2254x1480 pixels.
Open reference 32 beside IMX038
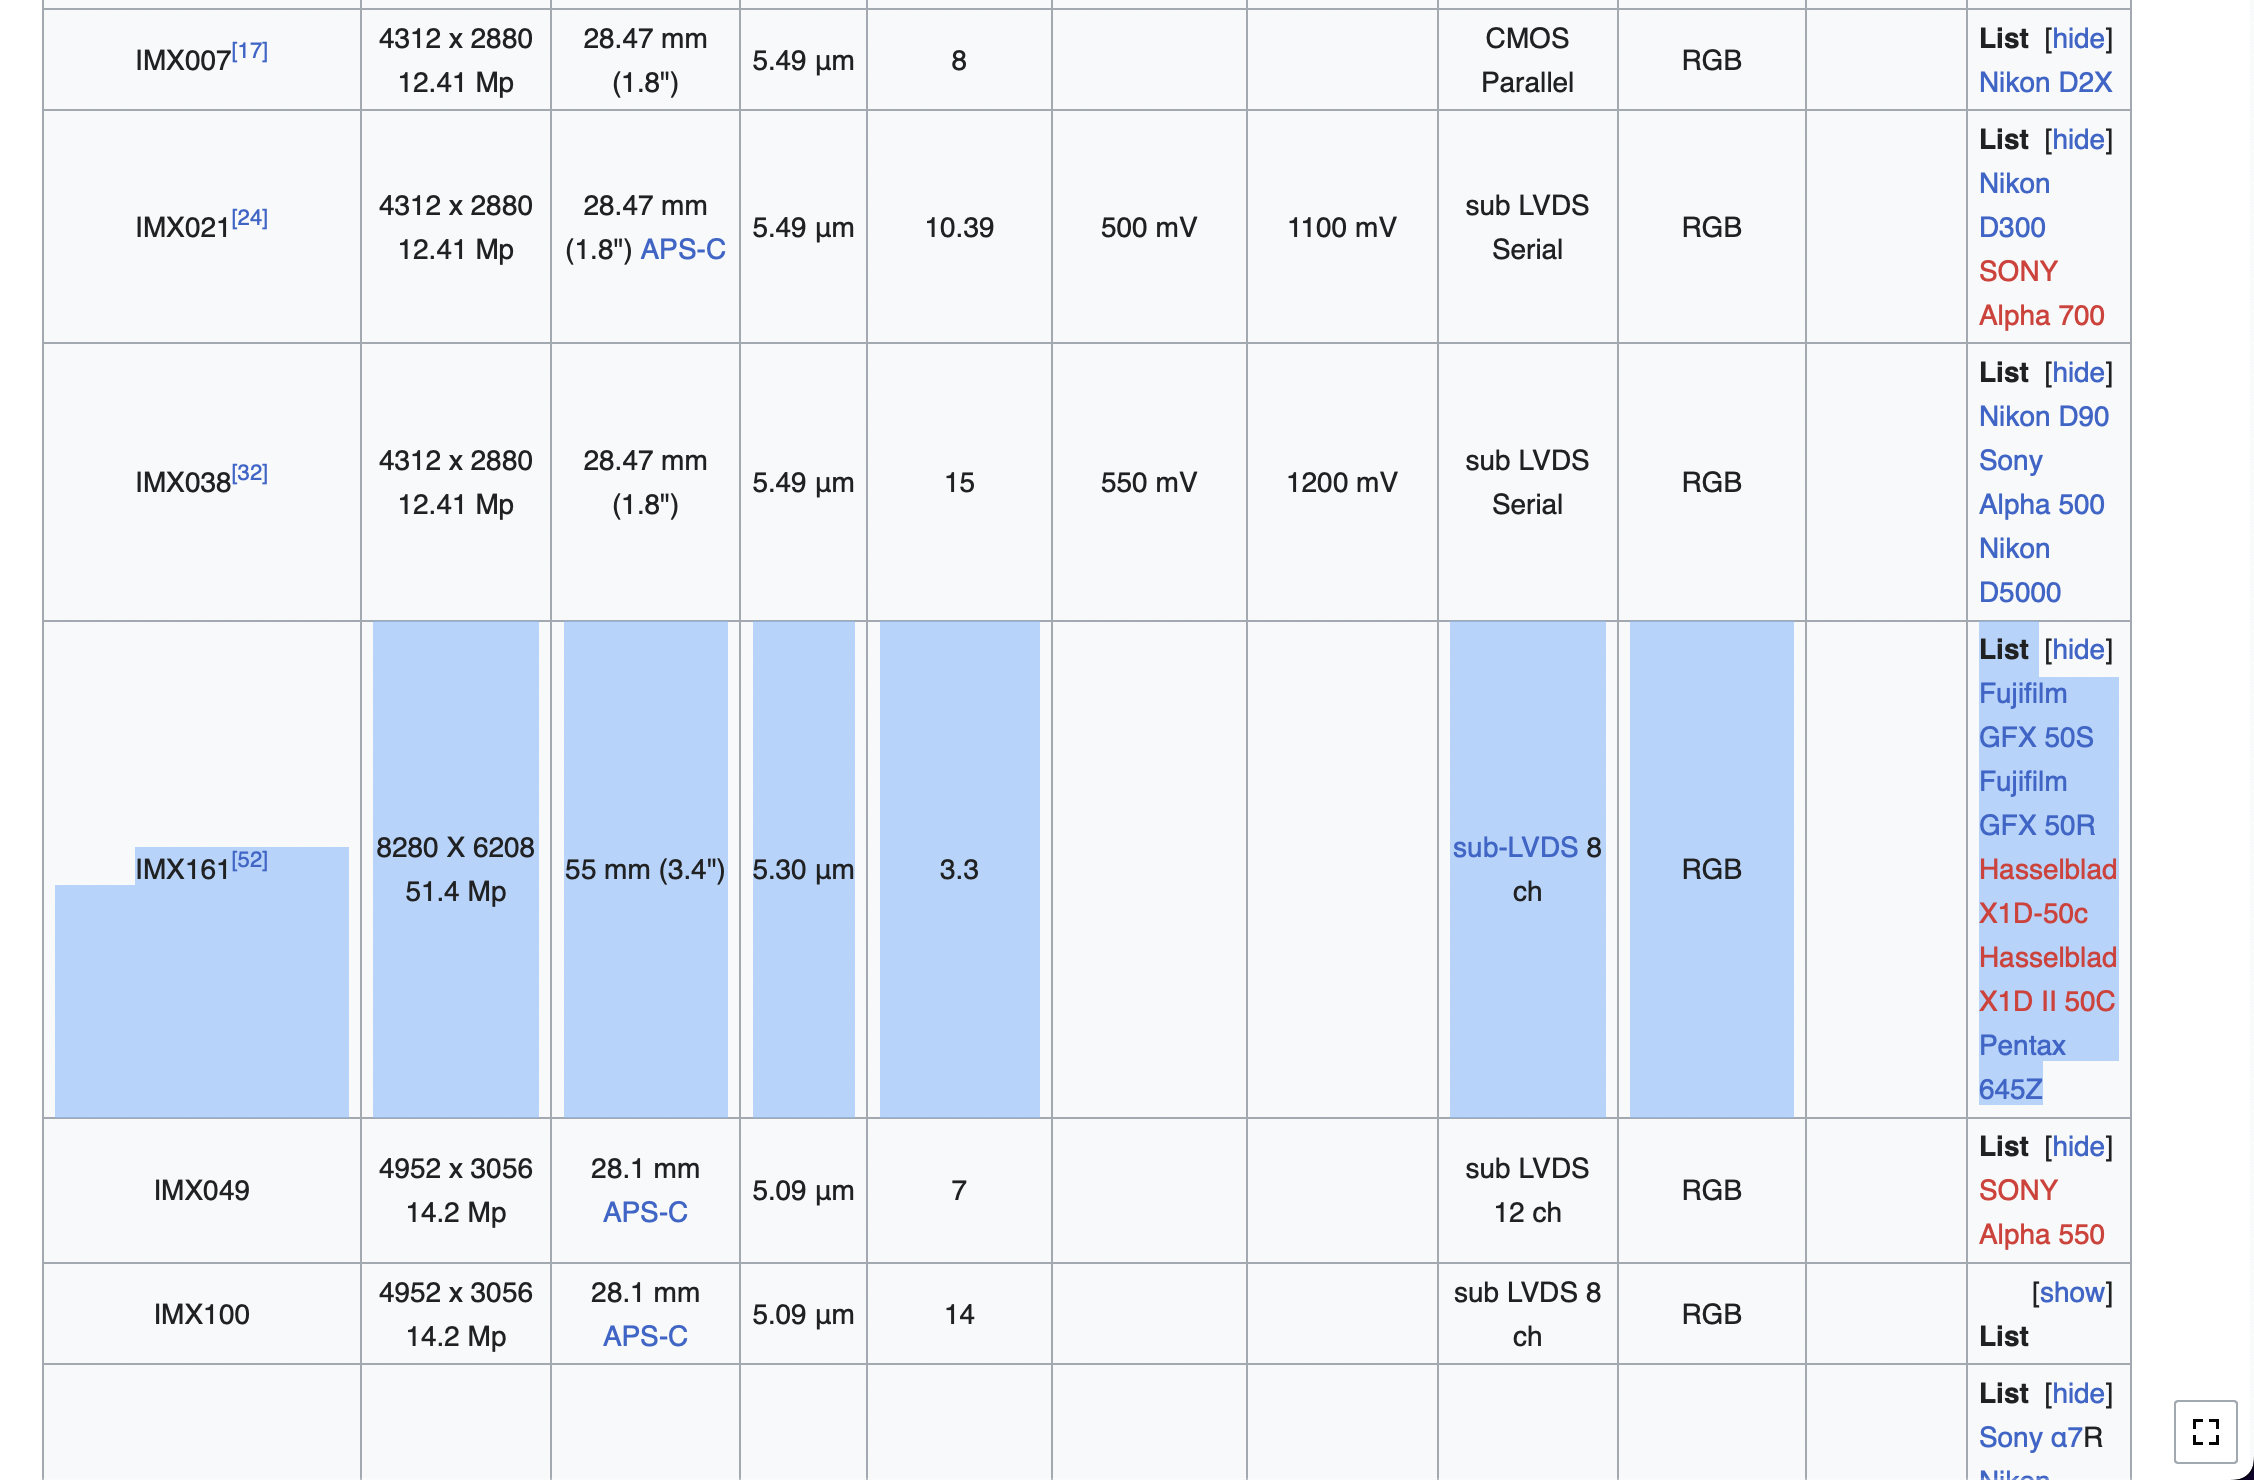[x=250, y=473]
